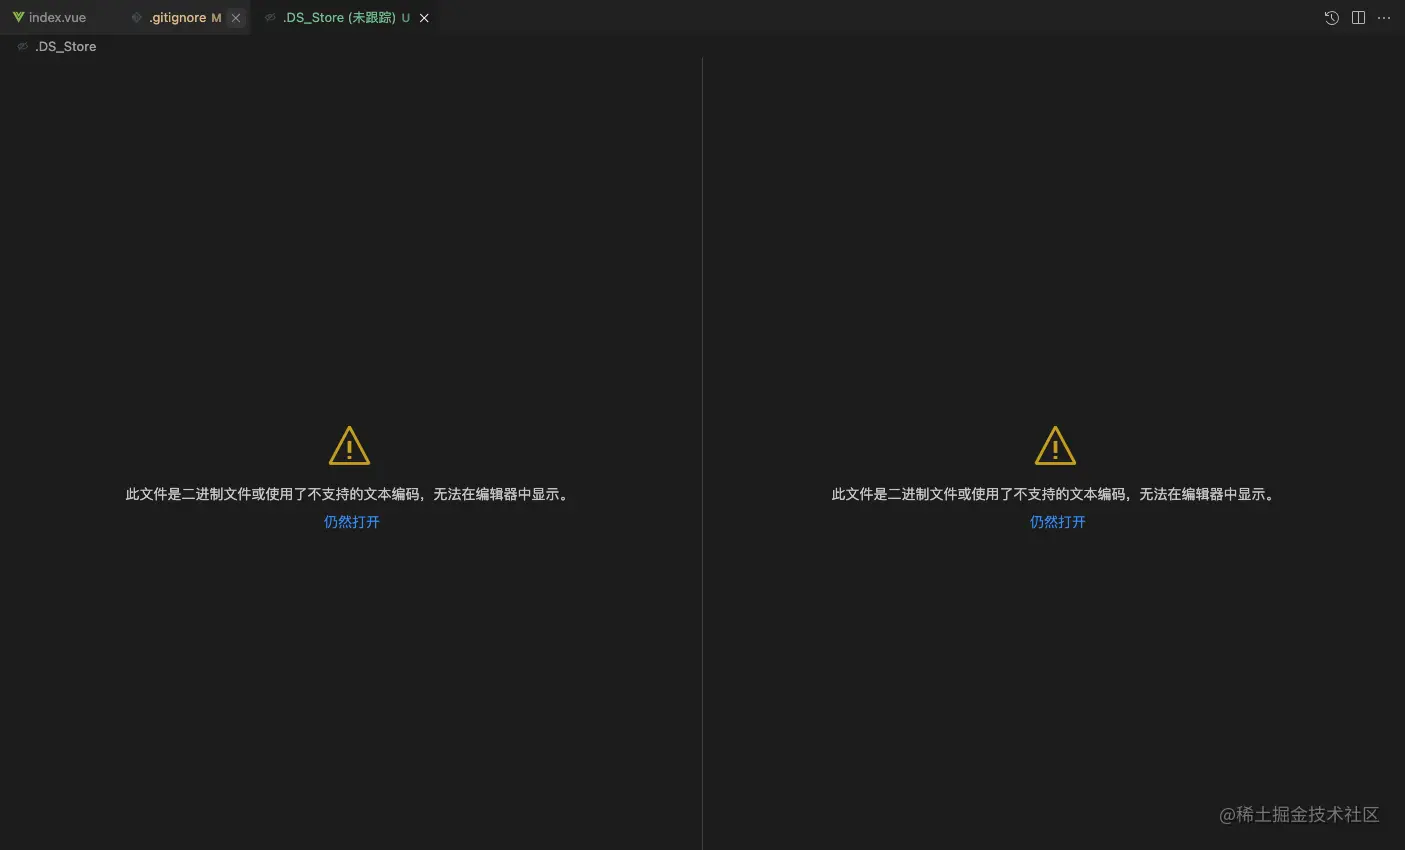Split the editor right

(1358, 18)
